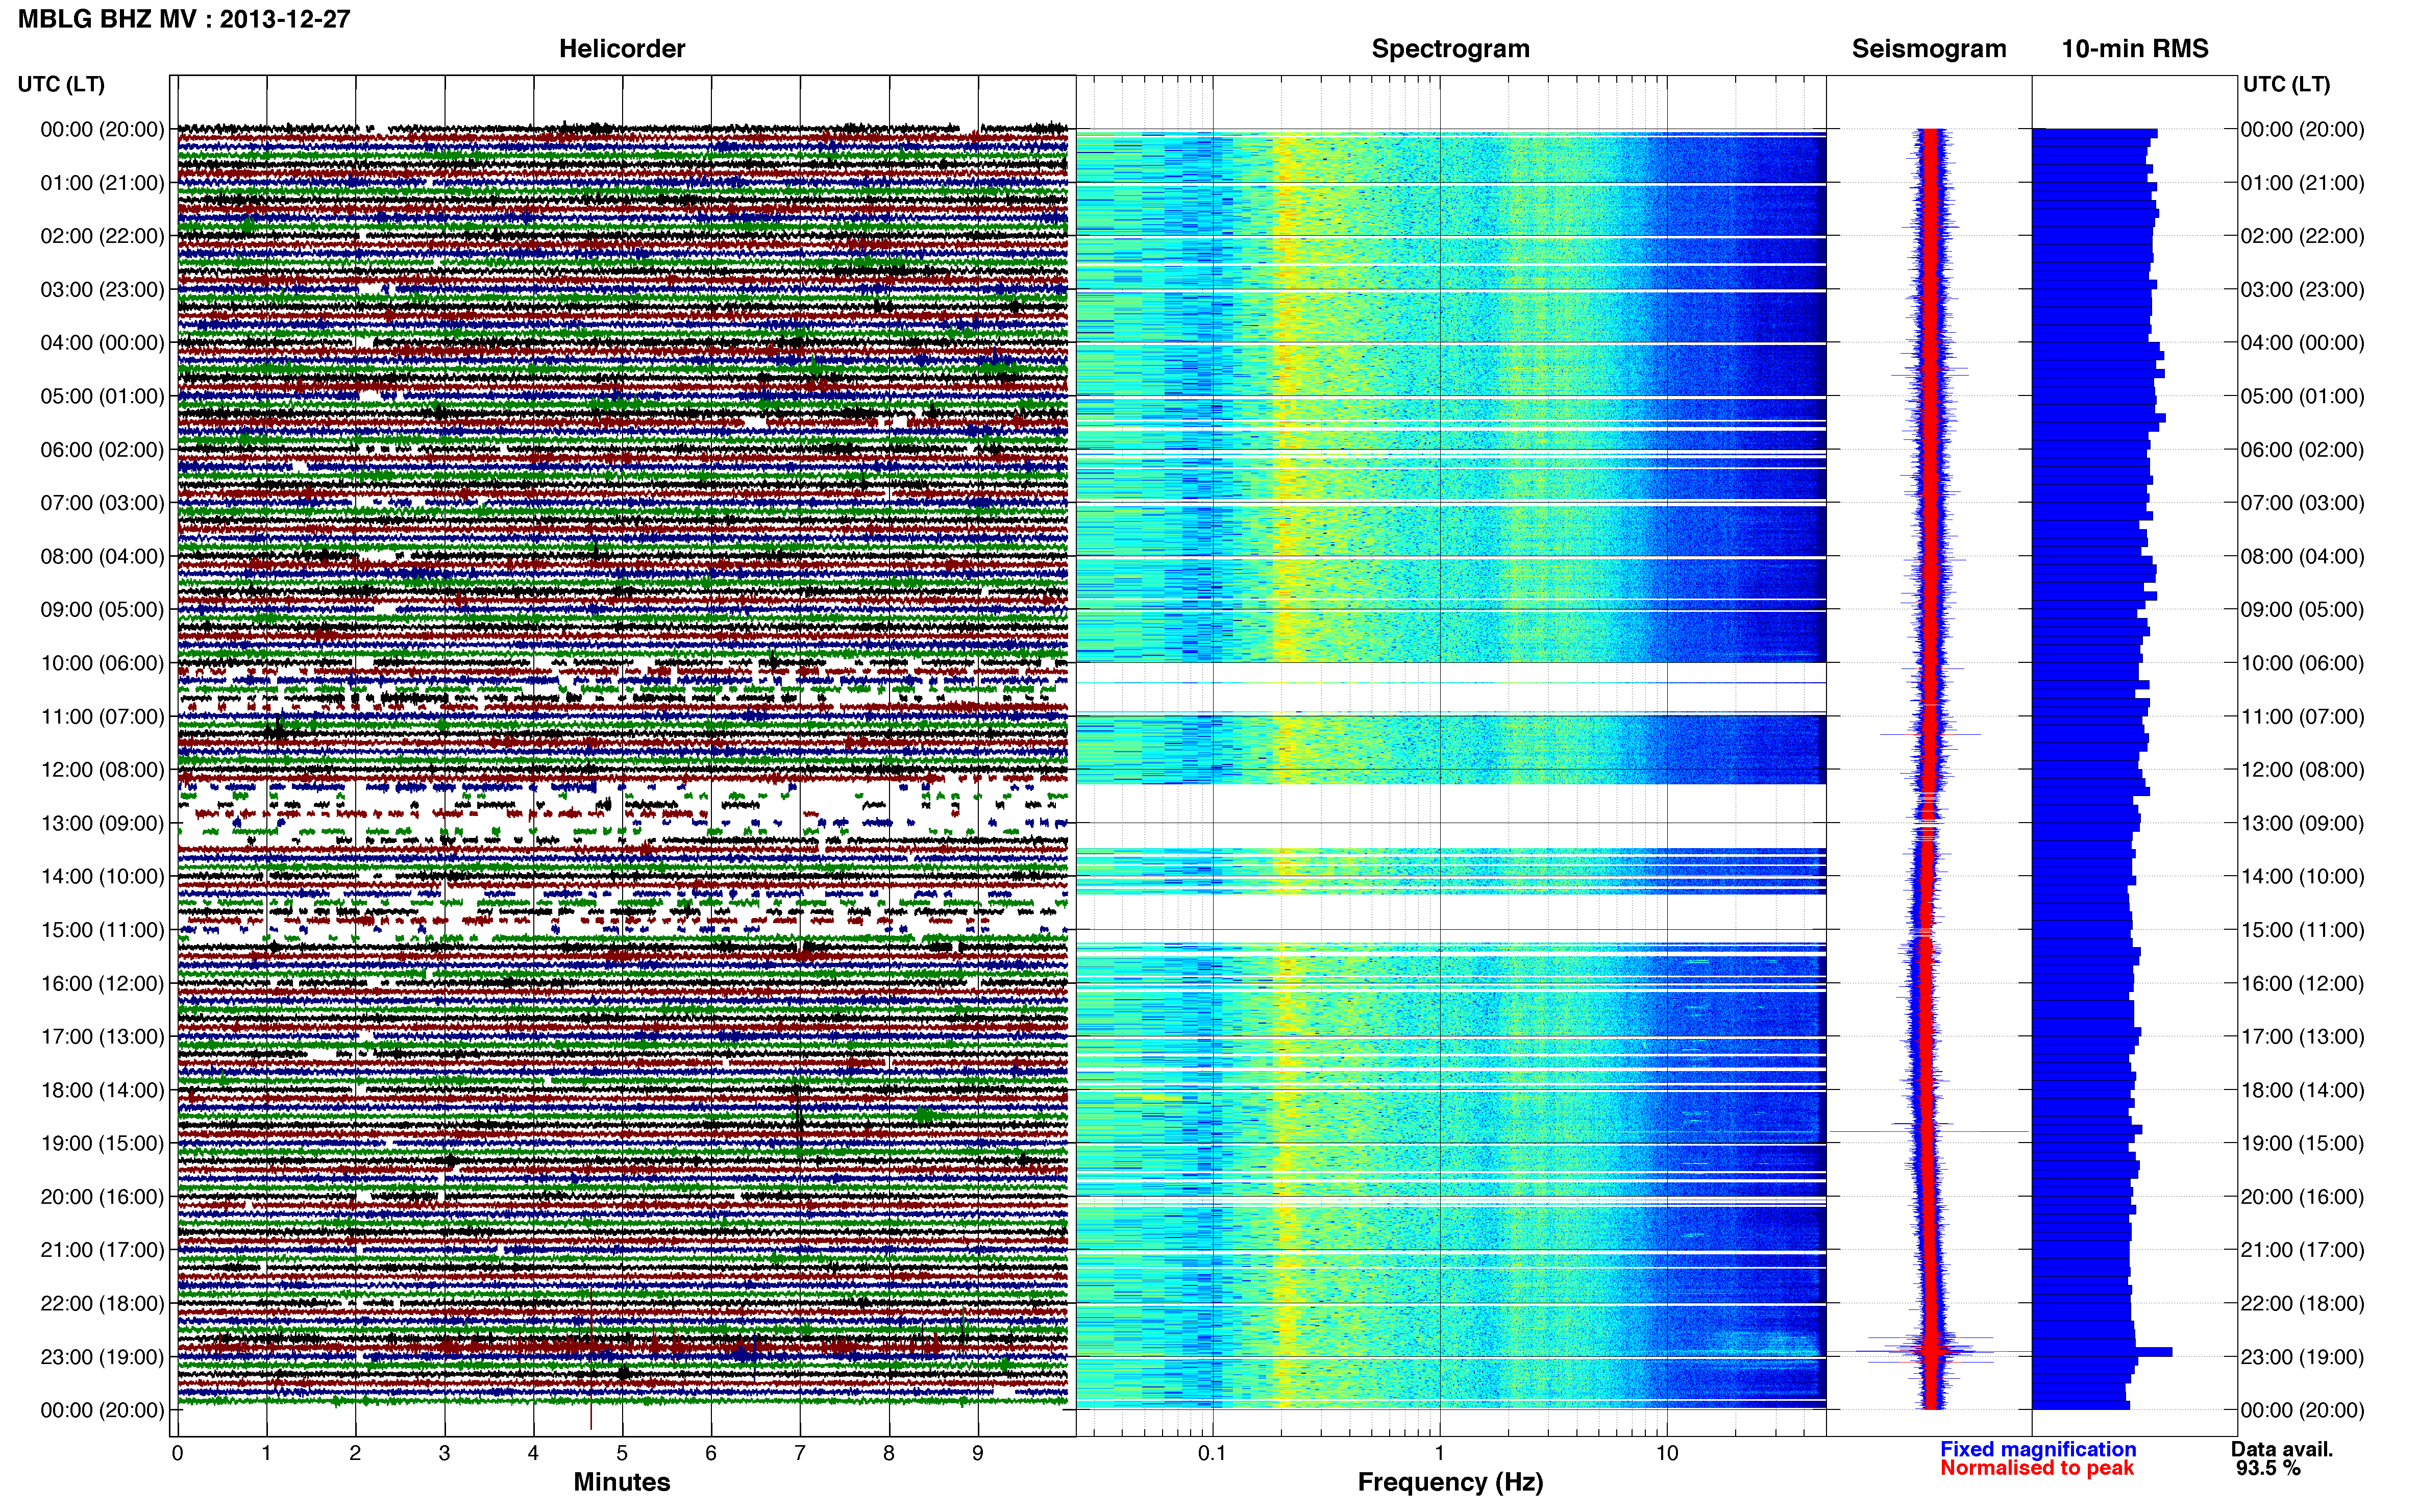
Task: Click the left-side 'UTC (LT)' axis label
Action: click(x=61, y=84)
